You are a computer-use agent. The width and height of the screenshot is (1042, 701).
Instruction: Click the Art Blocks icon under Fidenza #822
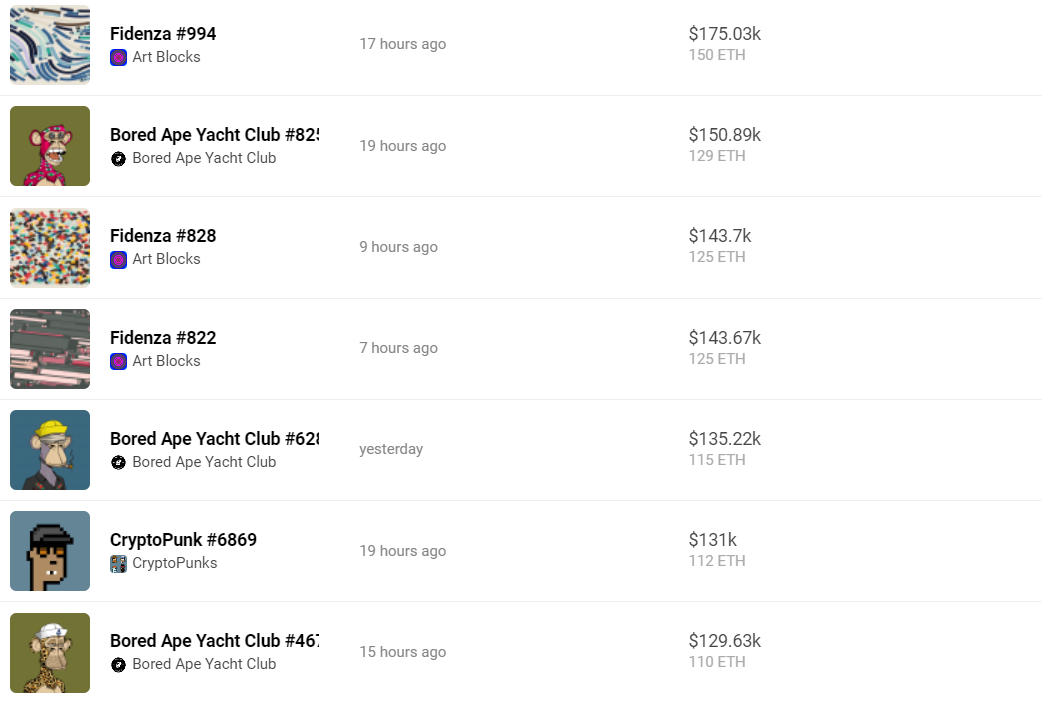click(118, 361)
